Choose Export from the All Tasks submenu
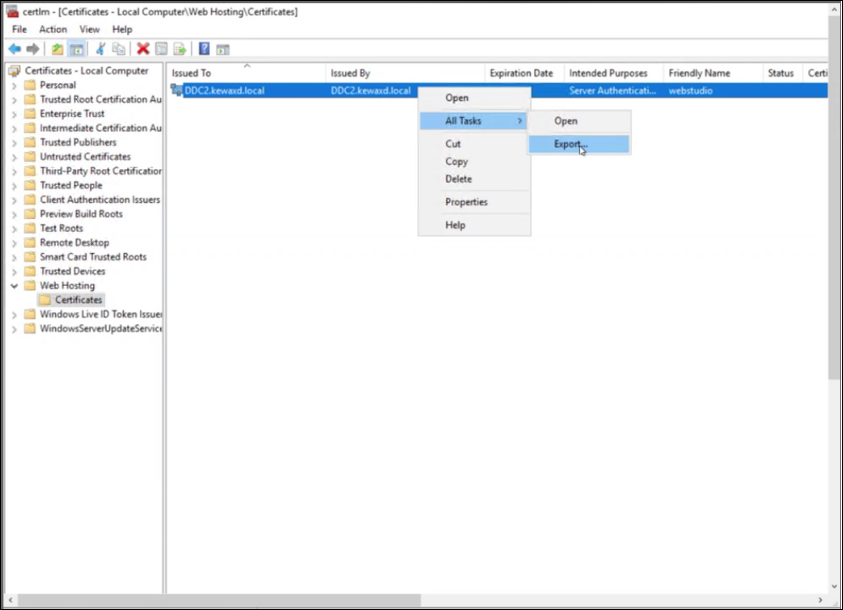Viewport: 843px width, 610px height. click(x=569, y=143)
